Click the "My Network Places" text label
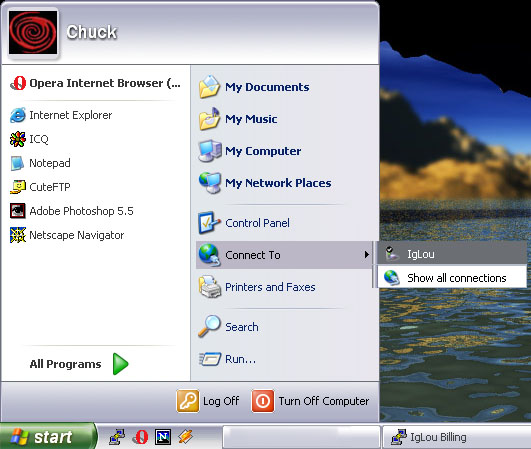This screenshot has width=531, height=449. pos(278,183)
